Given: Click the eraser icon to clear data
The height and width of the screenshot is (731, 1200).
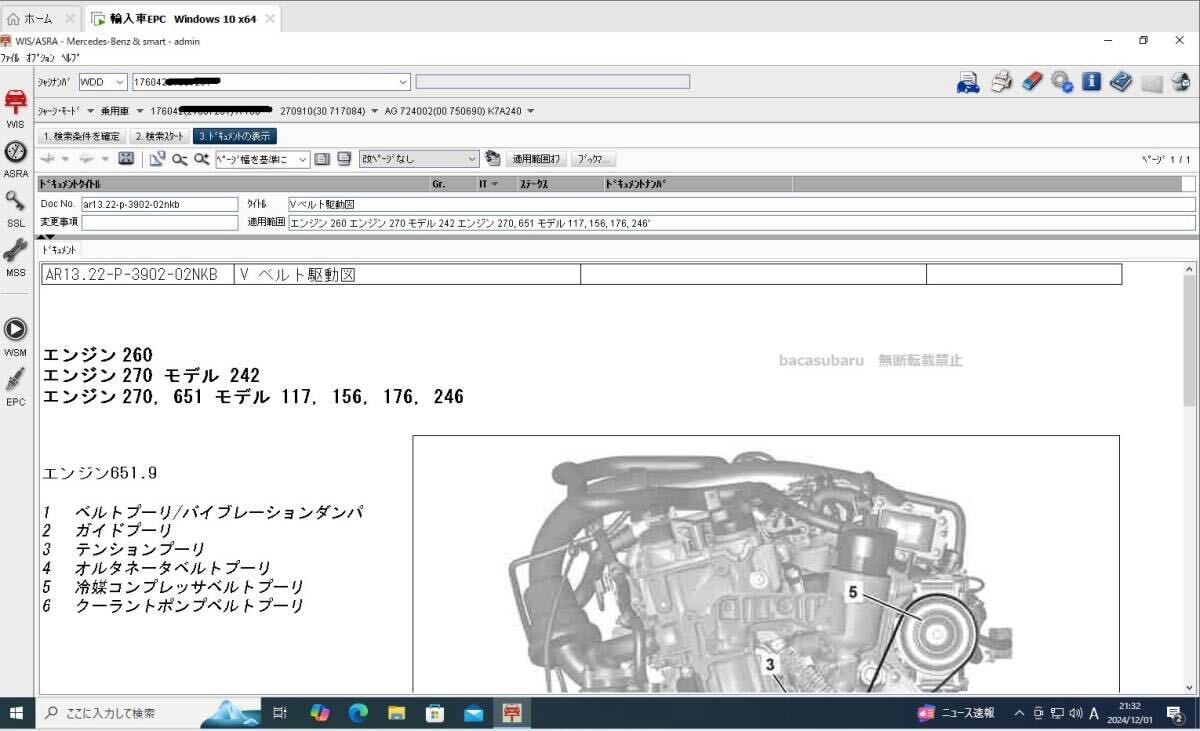Looking at the screenshot, I should tap(1031, 82).
